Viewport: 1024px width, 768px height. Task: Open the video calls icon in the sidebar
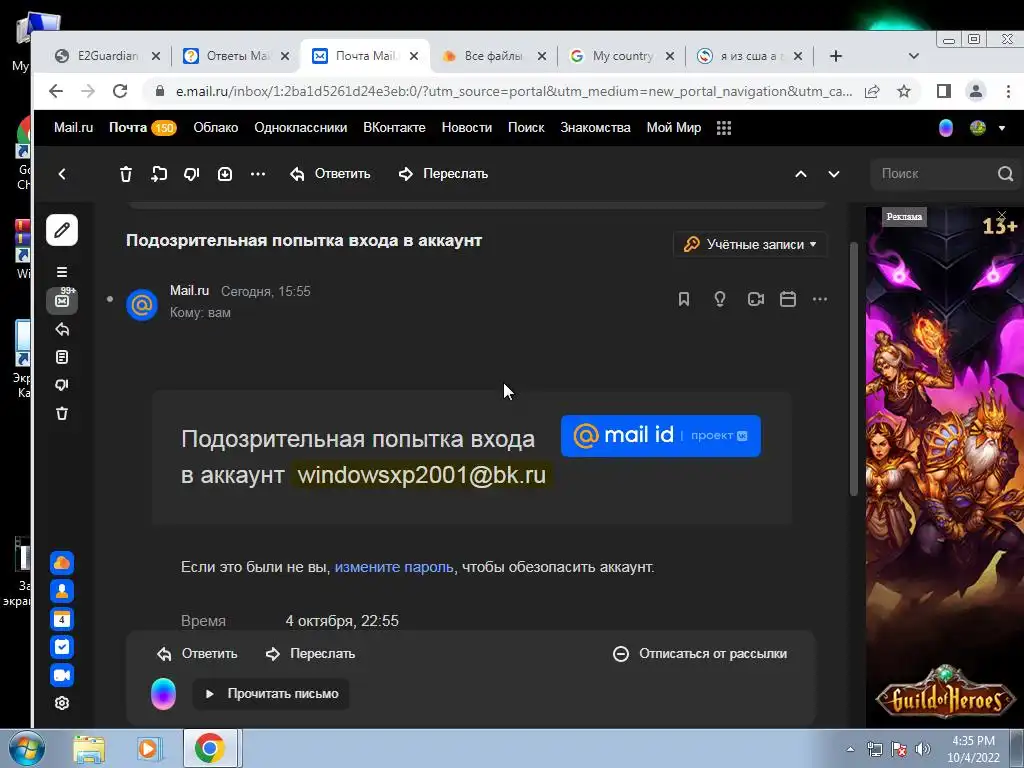(62, 675)
